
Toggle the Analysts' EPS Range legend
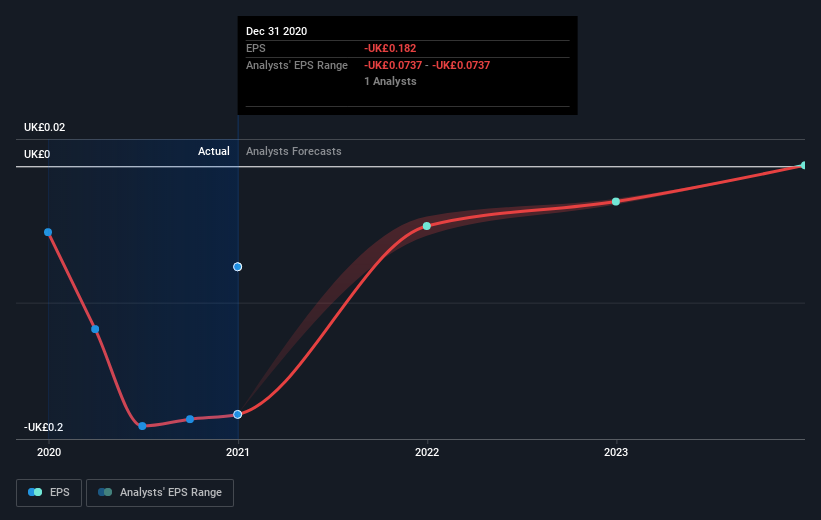click(x=160, y=492)
